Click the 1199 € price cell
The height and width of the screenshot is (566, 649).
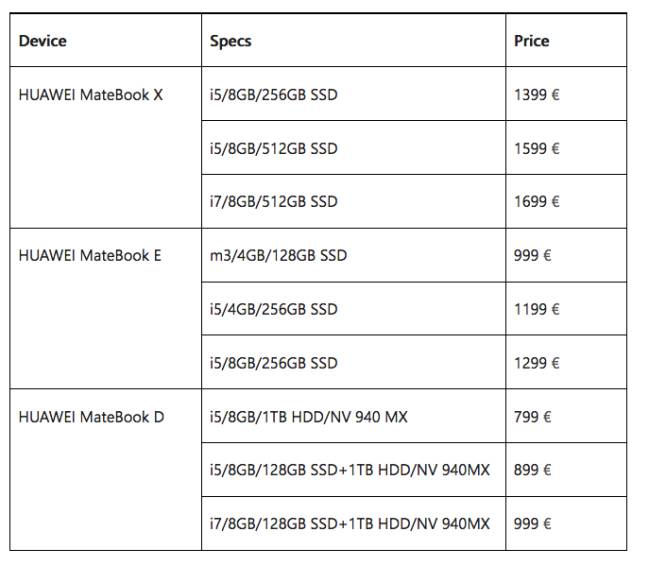tap(537, 309)
